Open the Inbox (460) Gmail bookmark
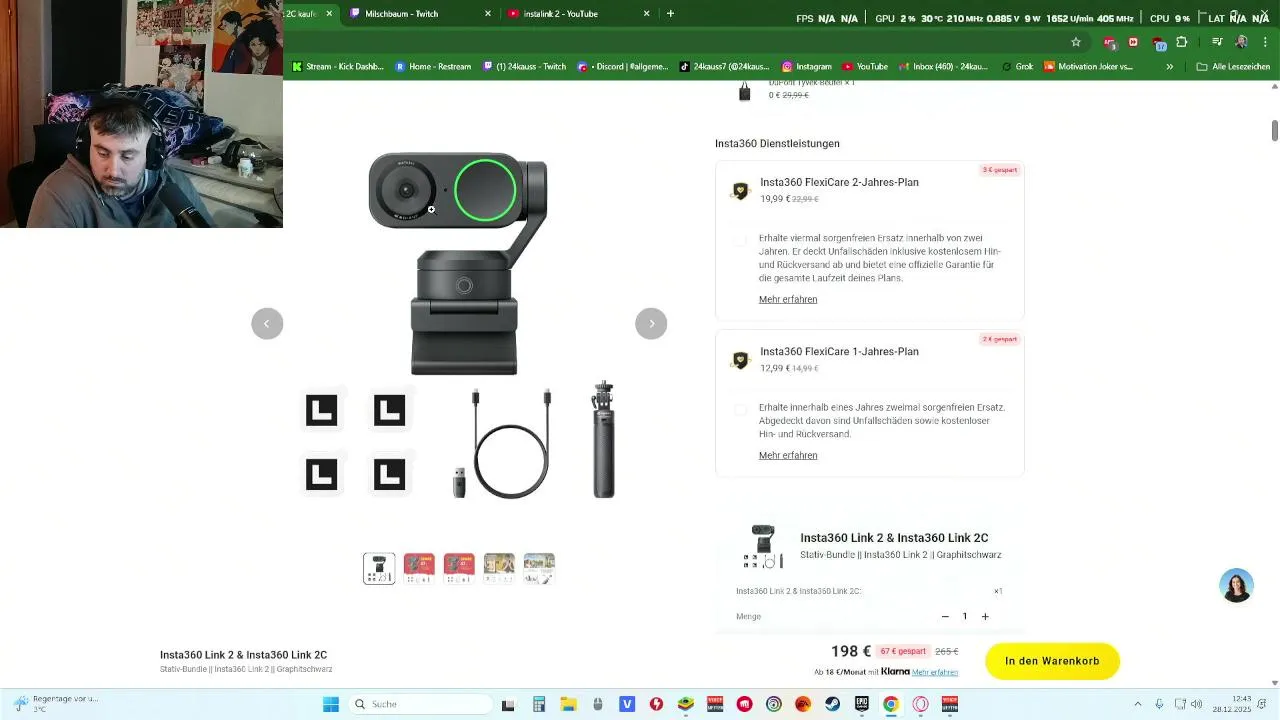The height and width of the screenshot is (720, 1280). pos(943,67)
